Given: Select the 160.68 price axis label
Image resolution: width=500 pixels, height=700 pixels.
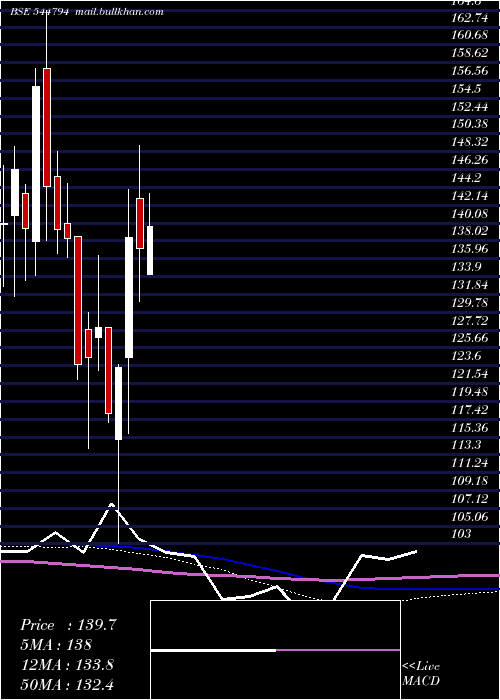Looking at the screenshot, I should pyautogui.click(x=470, y=36).
